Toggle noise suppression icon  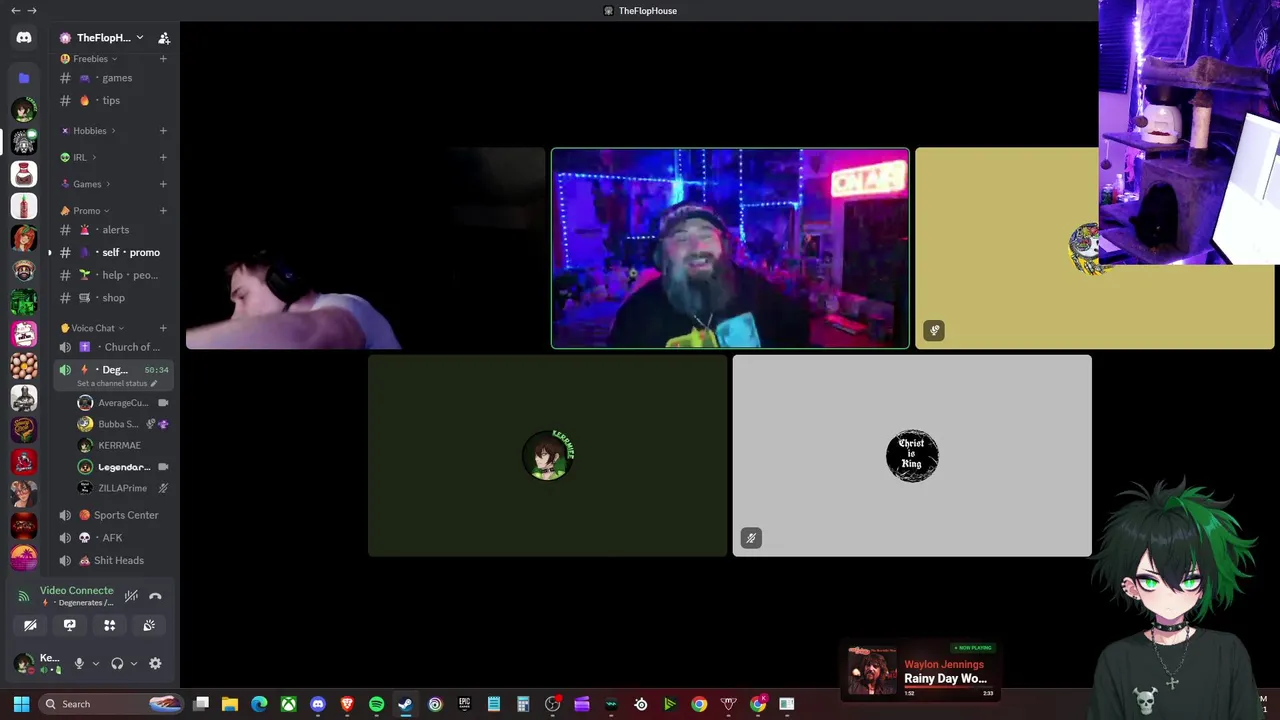pos(131,596)
